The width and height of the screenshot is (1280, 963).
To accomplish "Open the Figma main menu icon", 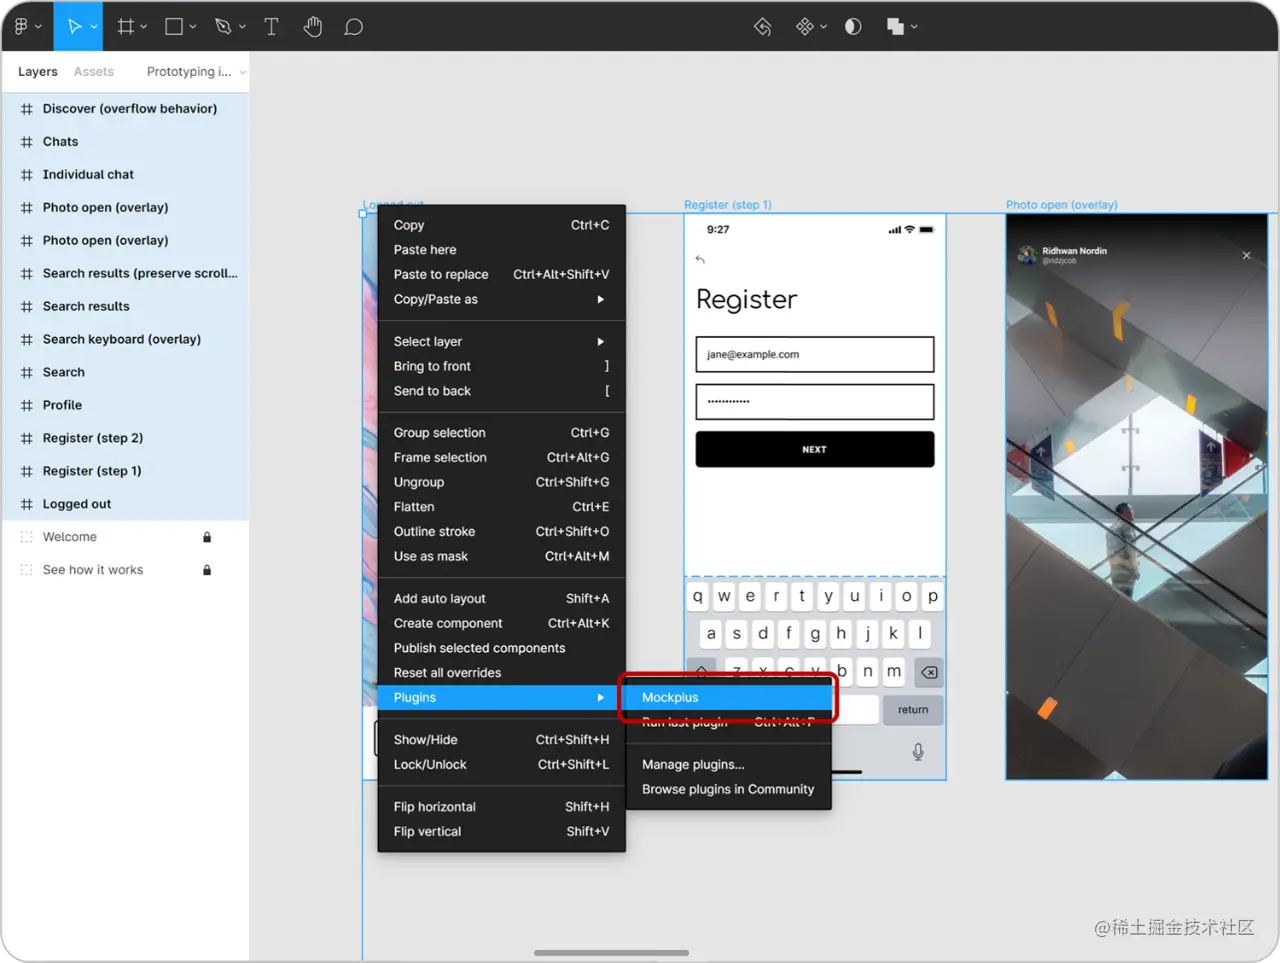I will (21, 27).
